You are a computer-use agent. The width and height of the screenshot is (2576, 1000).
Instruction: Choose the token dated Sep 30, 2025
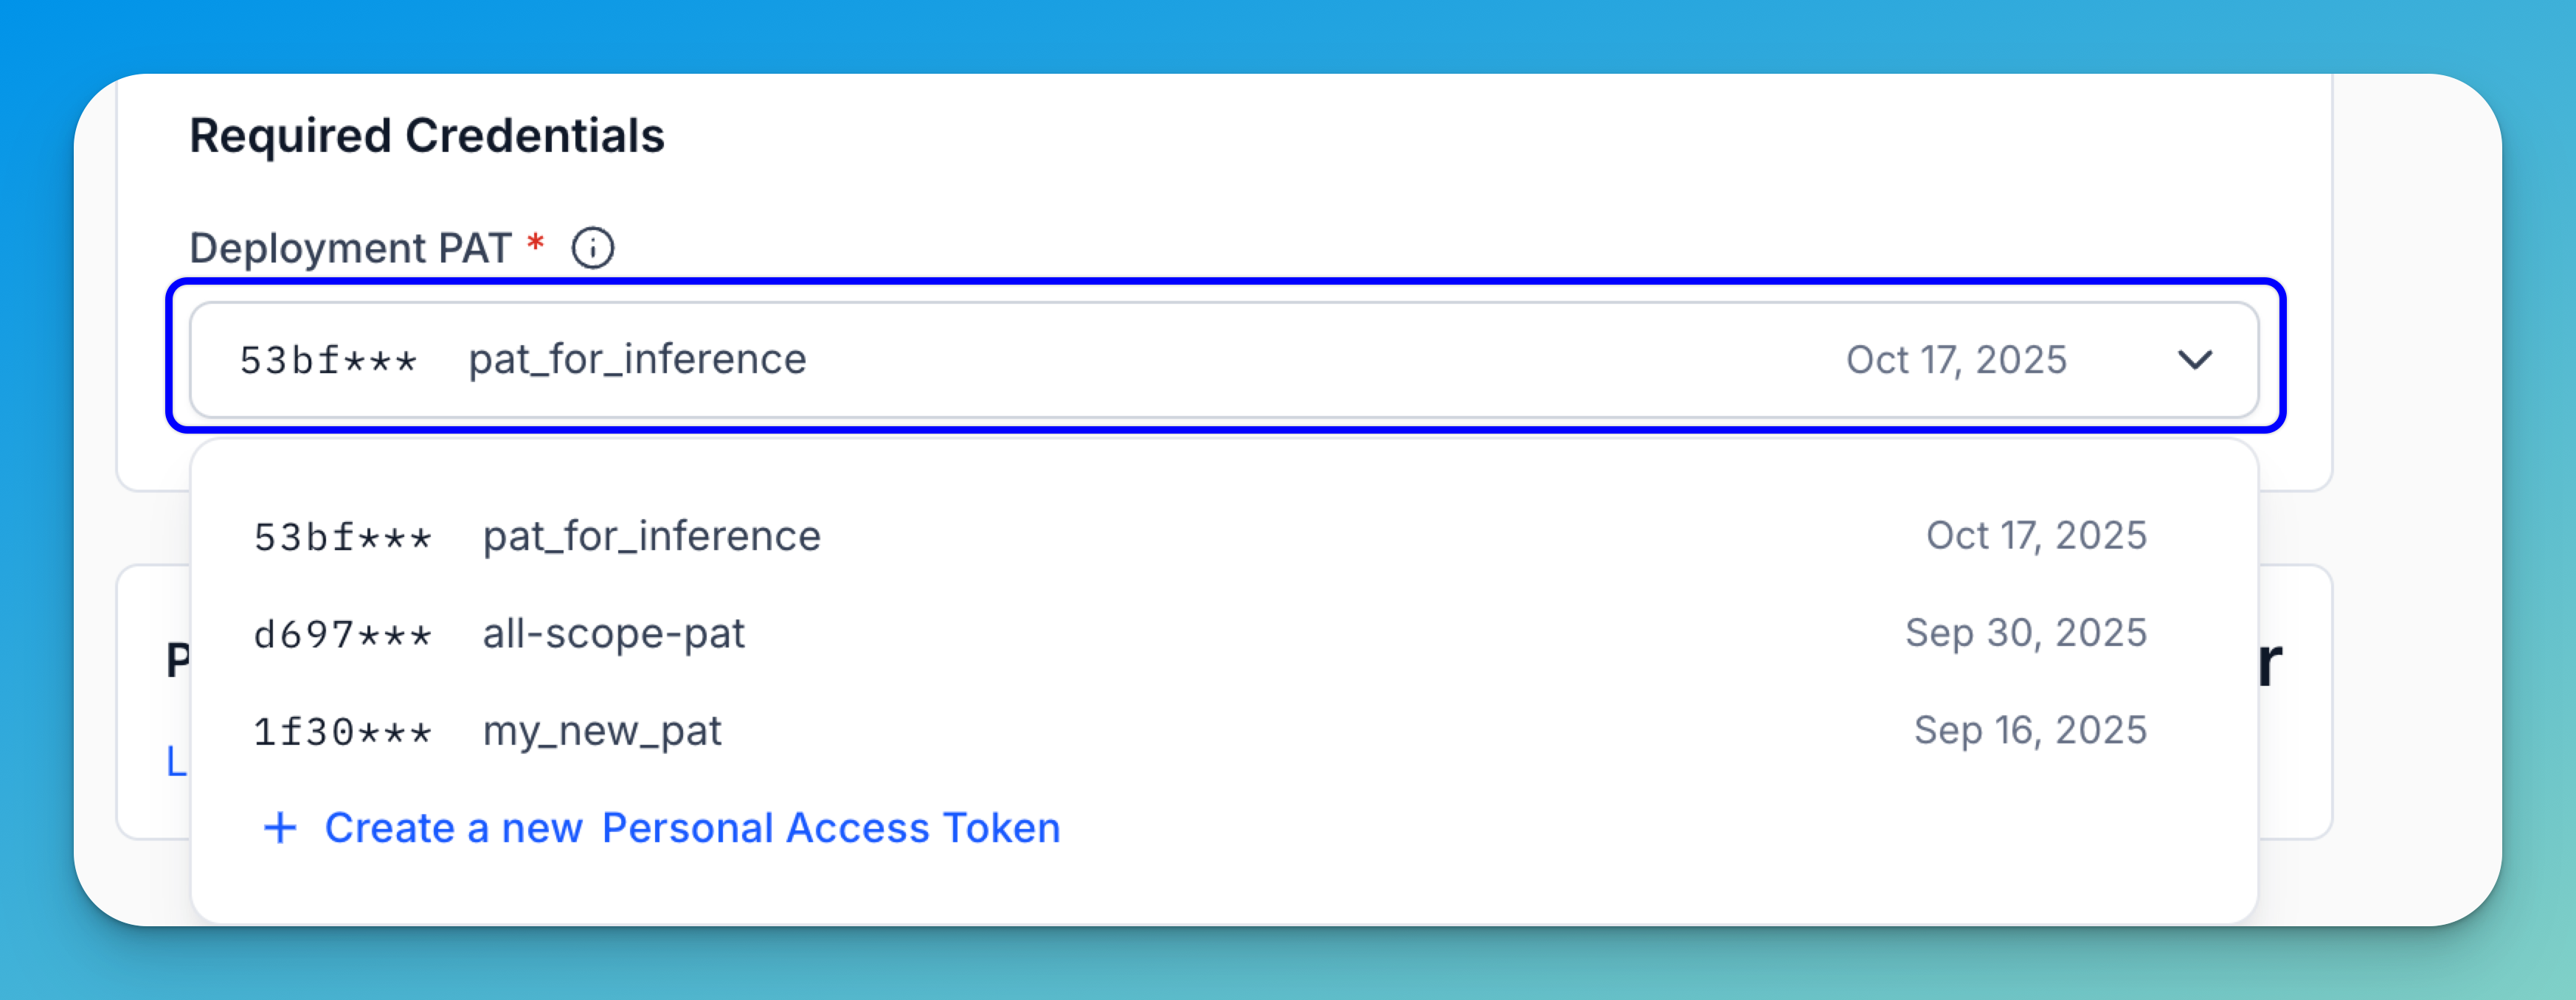click(x=2026, y=633)
